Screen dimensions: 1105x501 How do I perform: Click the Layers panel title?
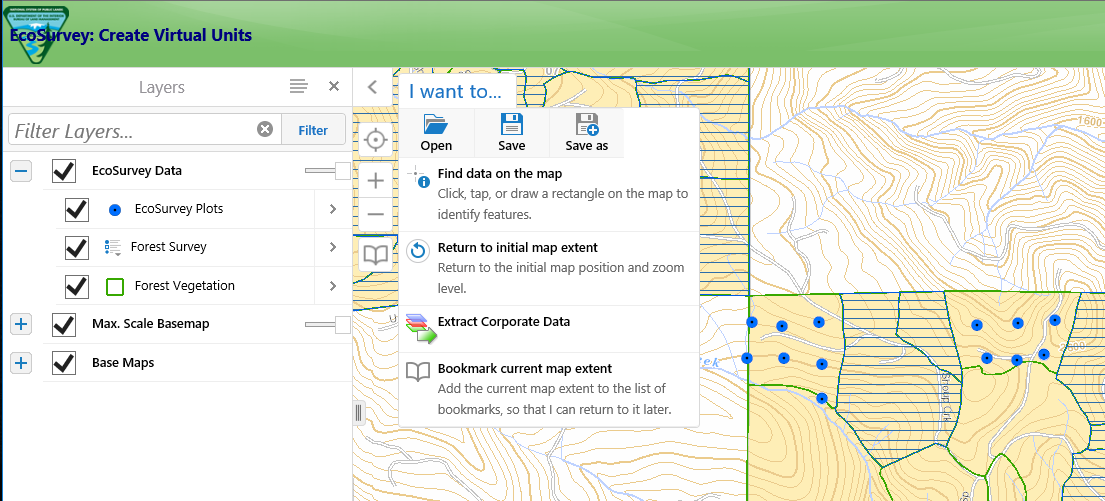[x=162, y=87]
